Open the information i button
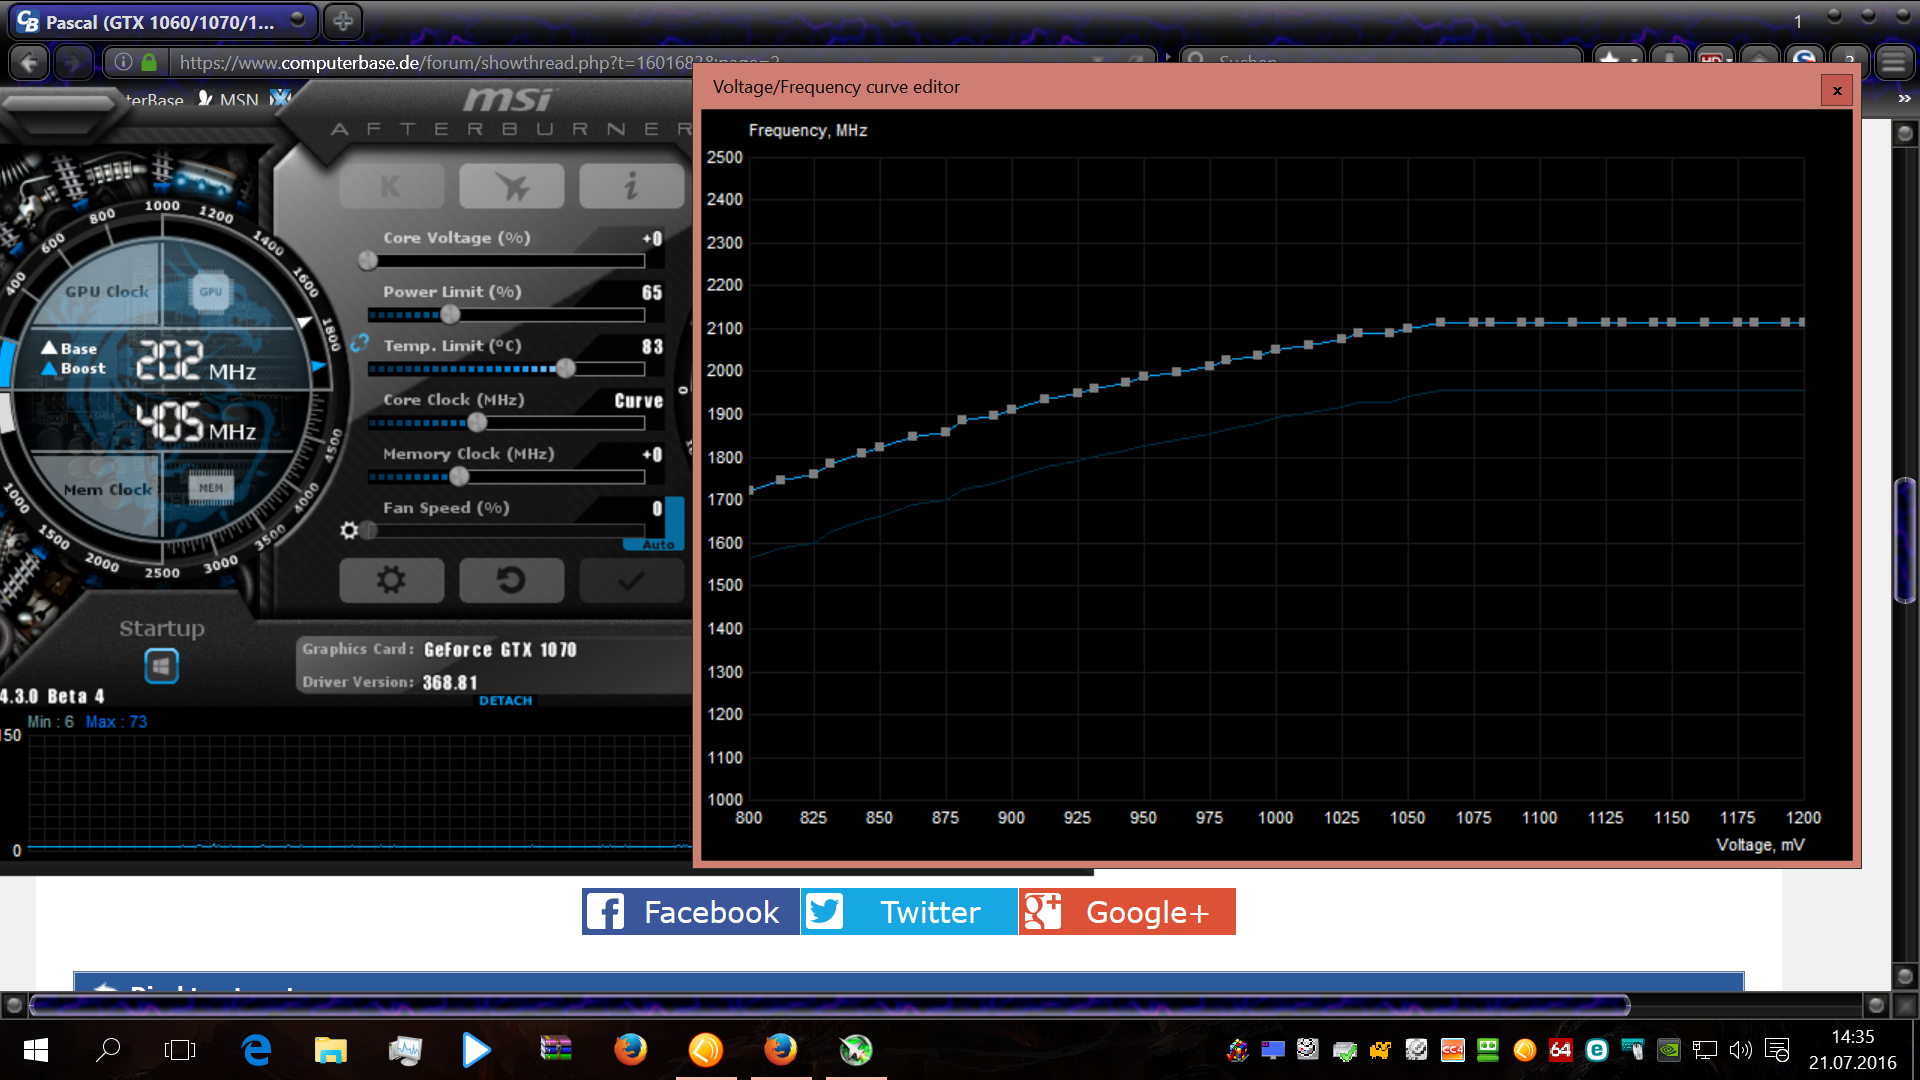The image size is (1920, 1080). 630,186
